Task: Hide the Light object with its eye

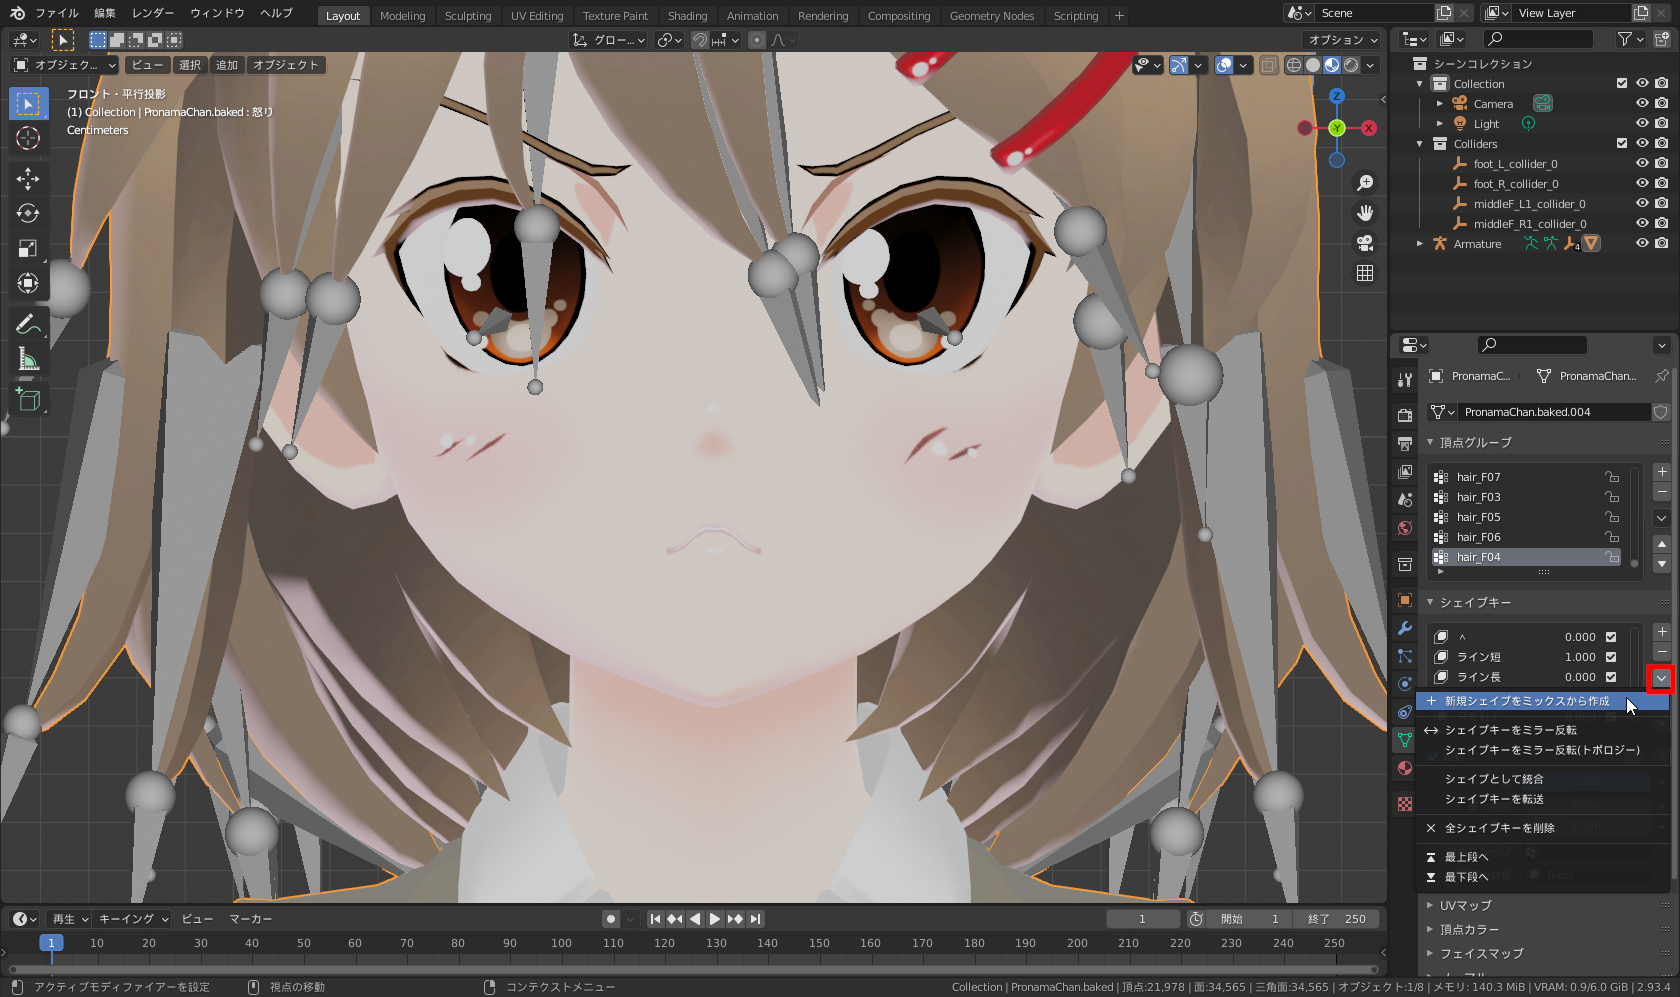Action: point(1642,124)
